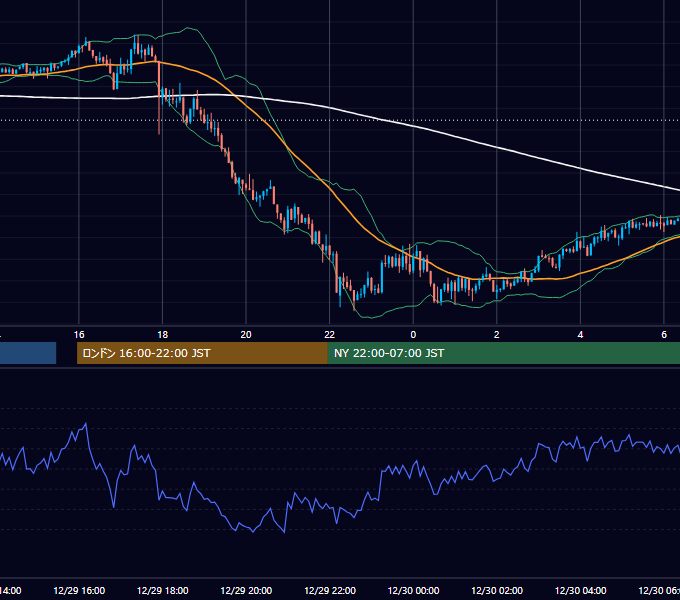Click the "6" hour label on price chart axis
680x600 pixels.
tap(664, 334)
